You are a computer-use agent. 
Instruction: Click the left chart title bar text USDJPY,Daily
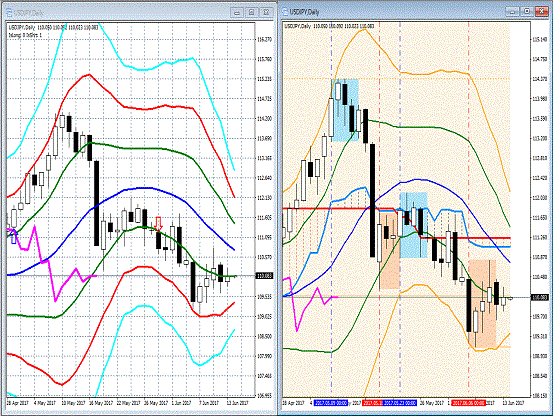pyautogui.click(x=29, y=13)
